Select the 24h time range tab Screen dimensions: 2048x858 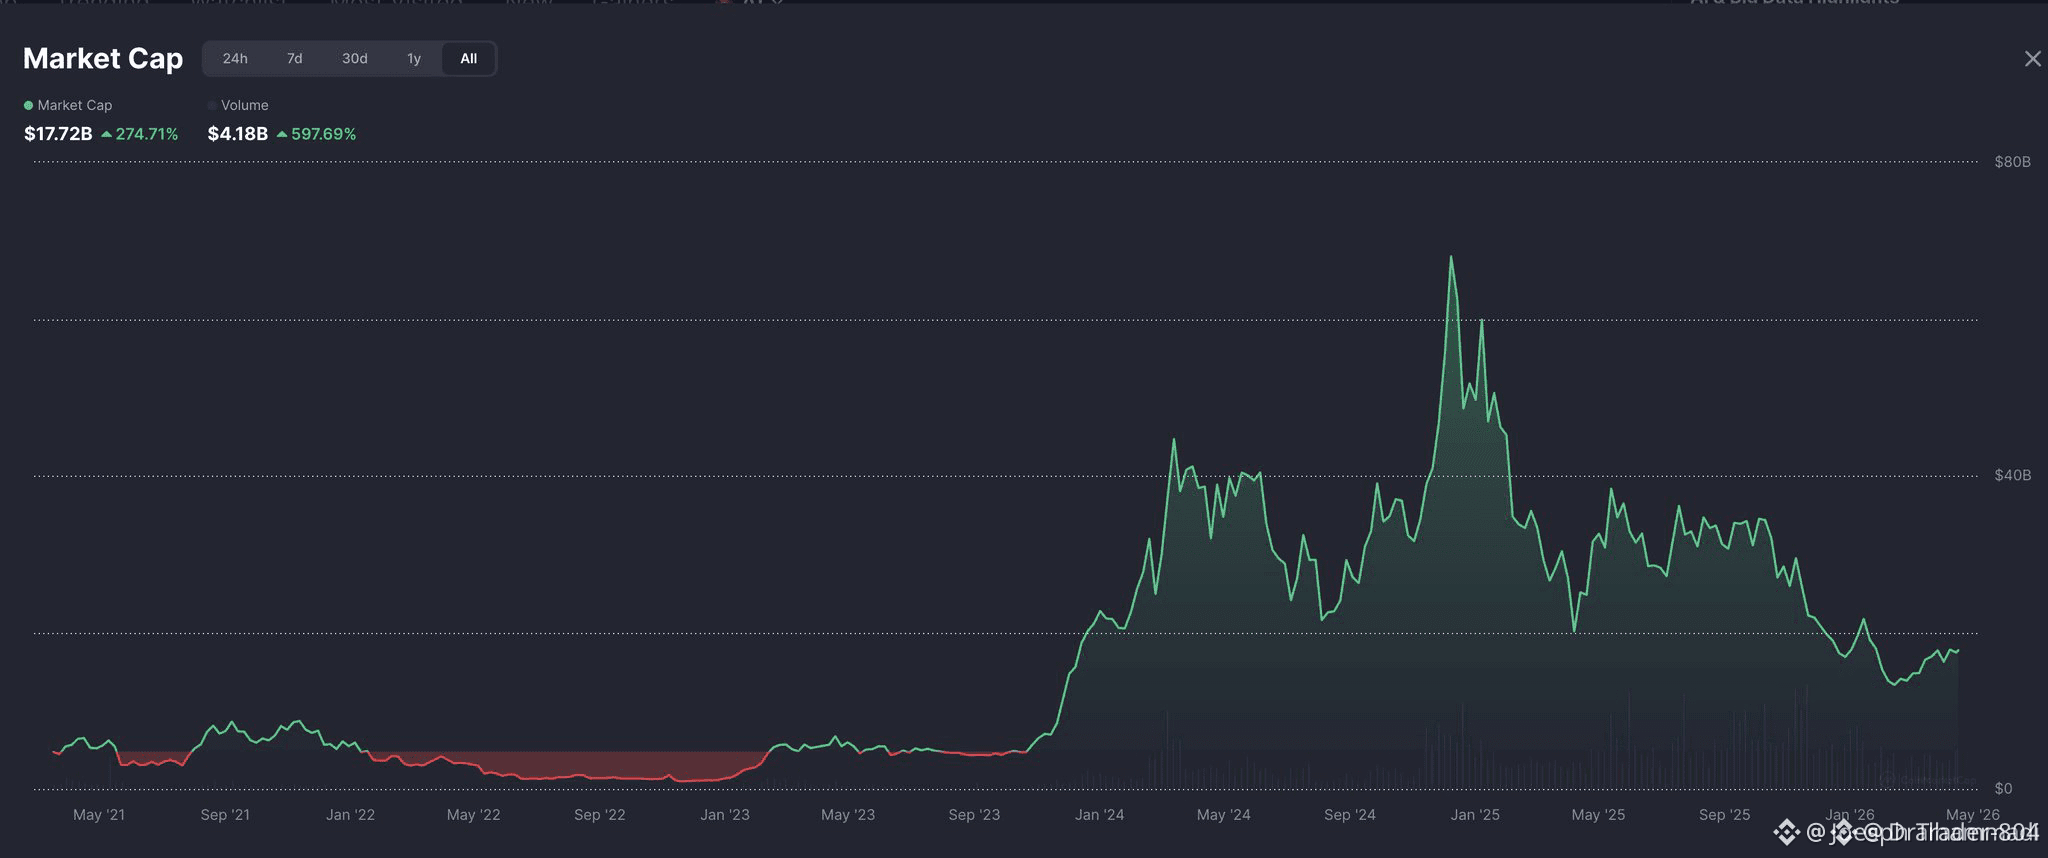pyautogui.click(x=235, y=59)
